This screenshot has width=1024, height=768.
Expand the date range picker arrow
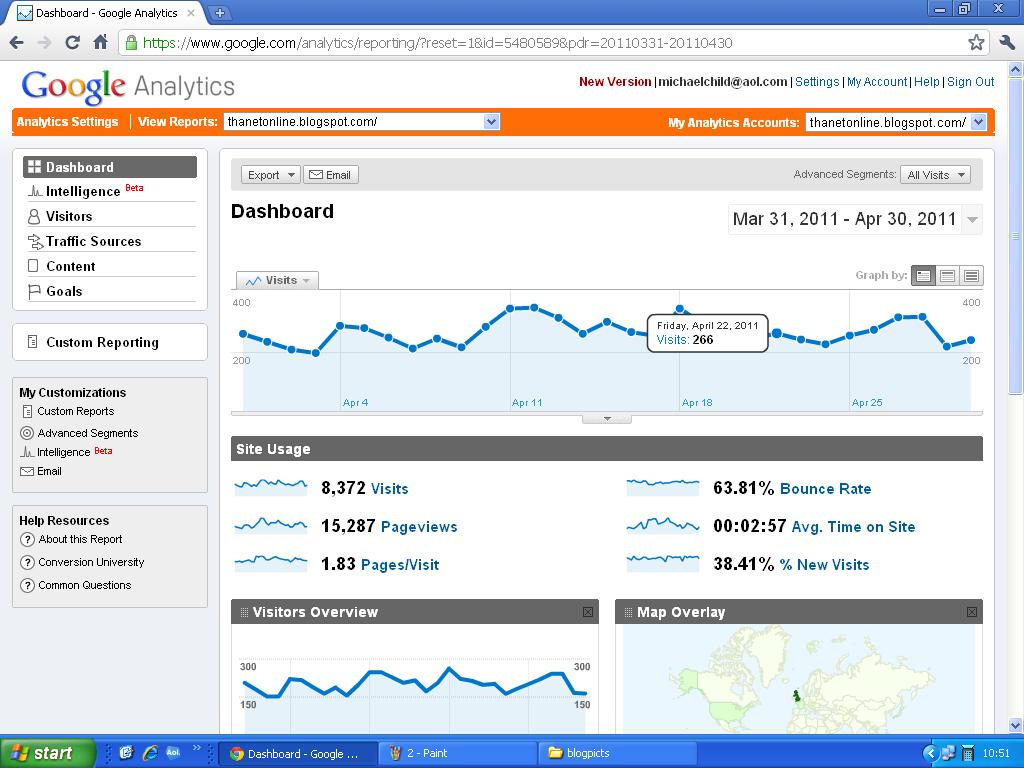point(972,219)
